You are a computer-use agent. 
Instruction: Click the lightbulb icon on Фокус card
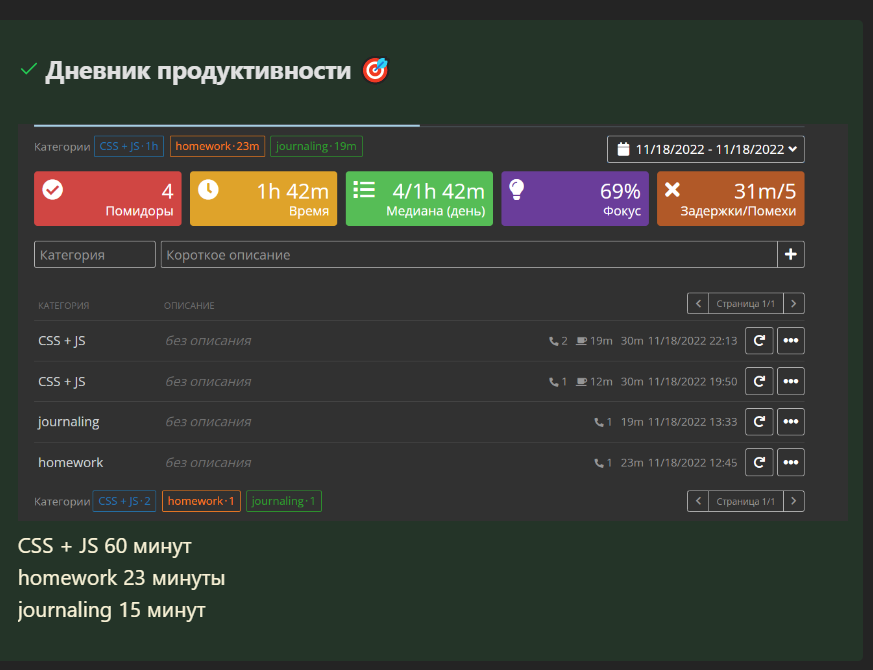(517, 190)
